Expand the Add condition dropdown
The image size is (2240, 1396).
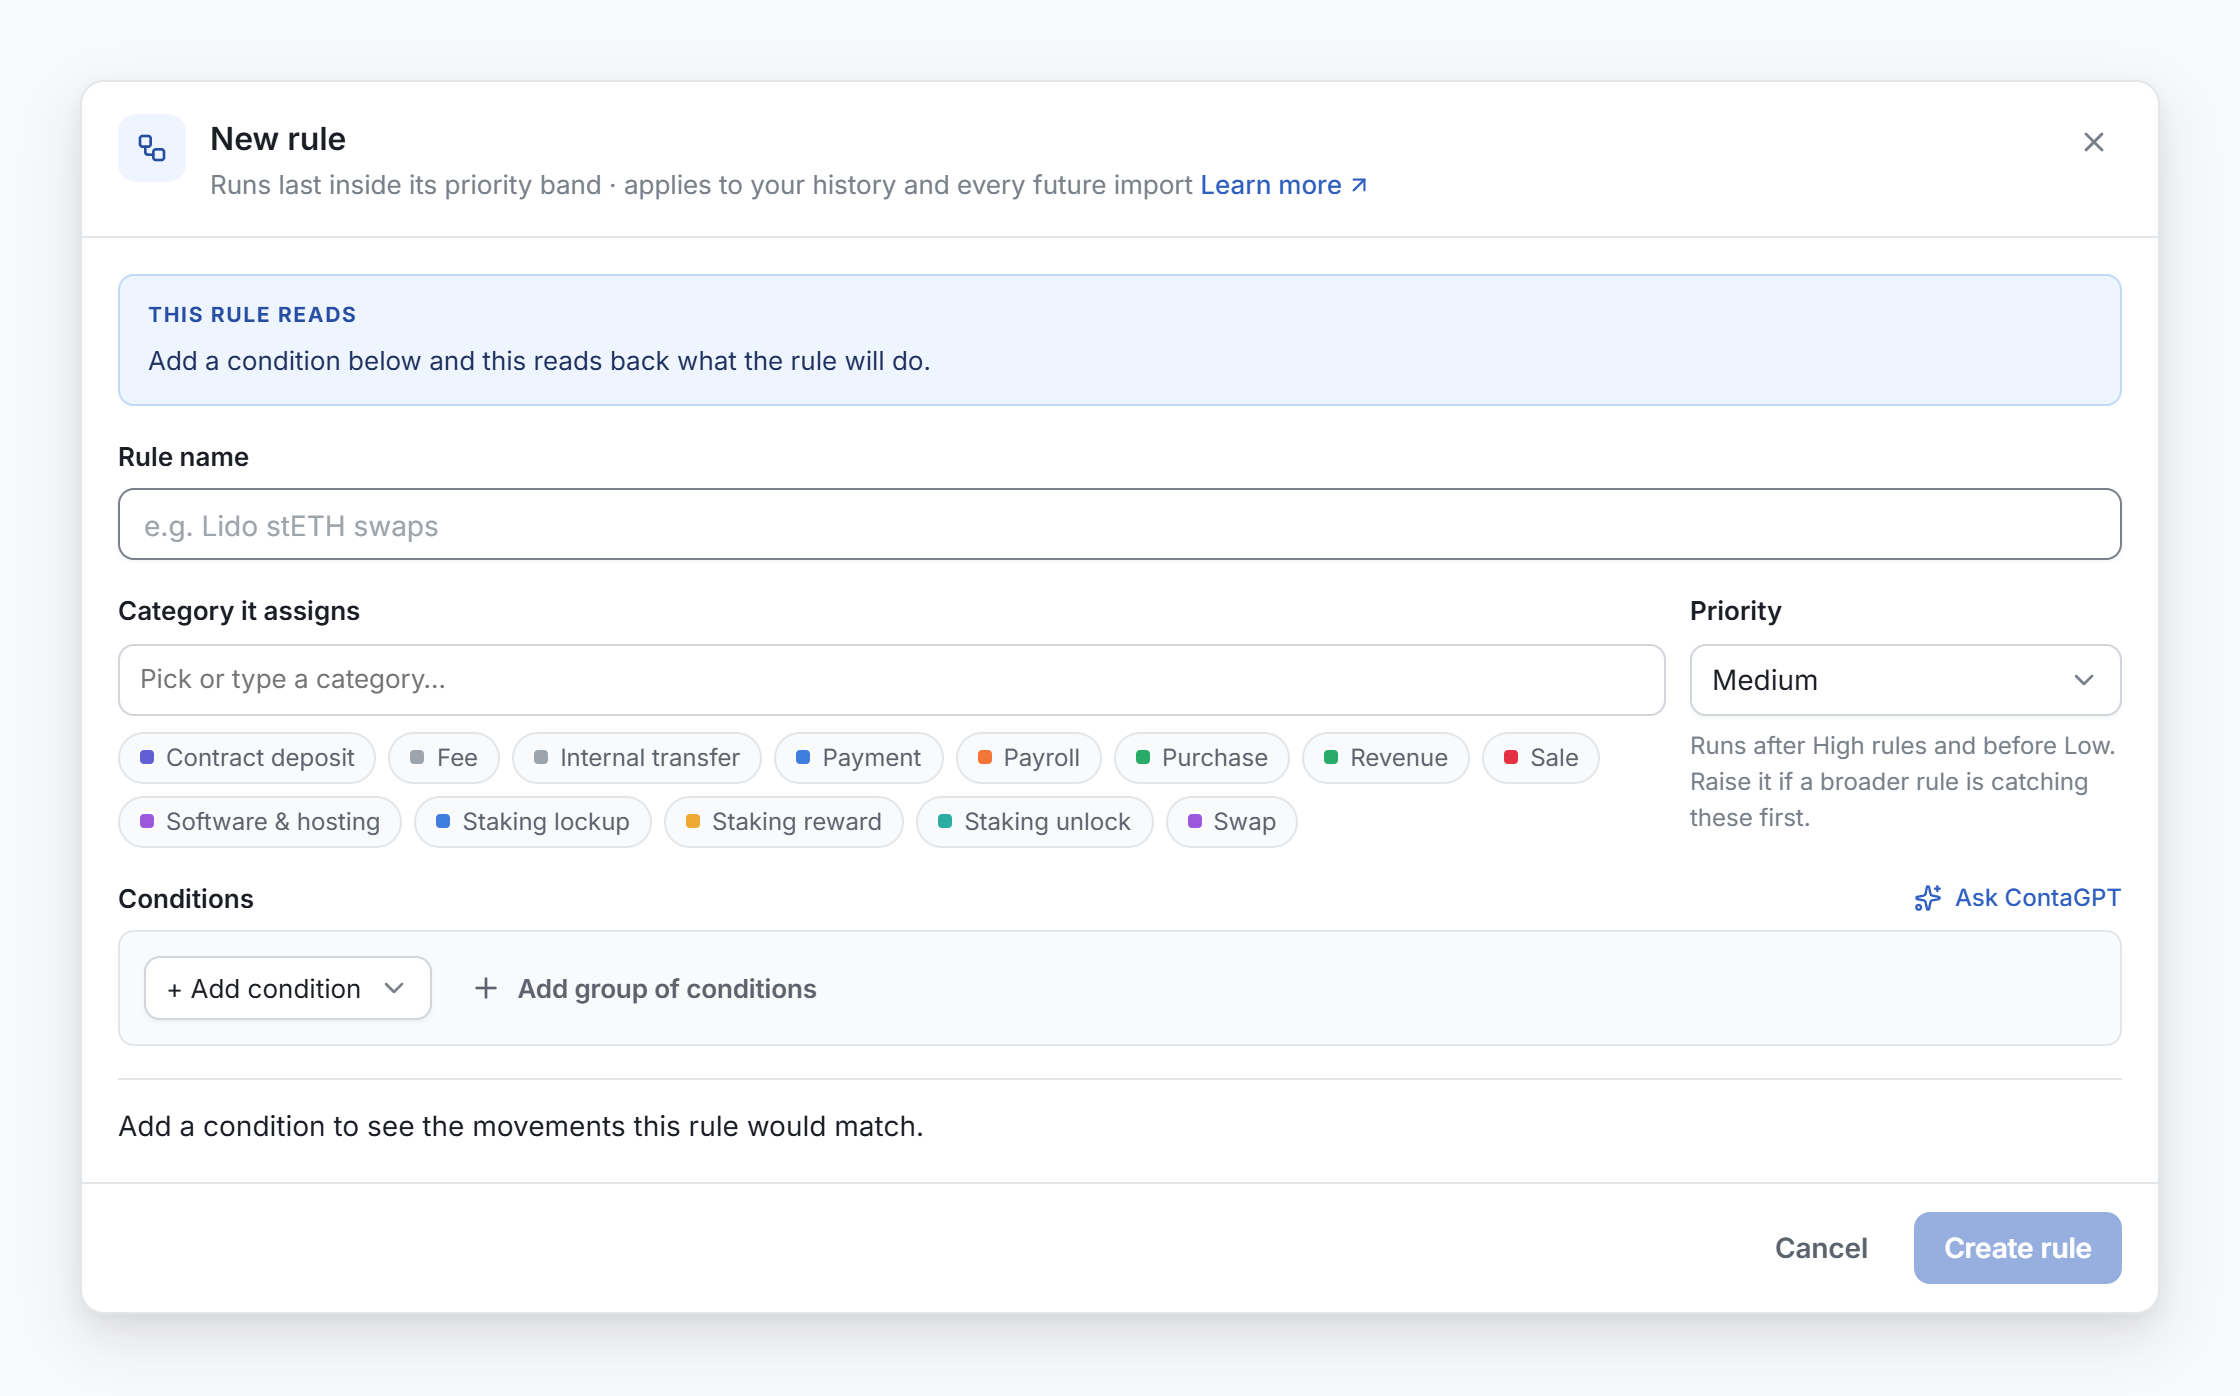point(288,988)
